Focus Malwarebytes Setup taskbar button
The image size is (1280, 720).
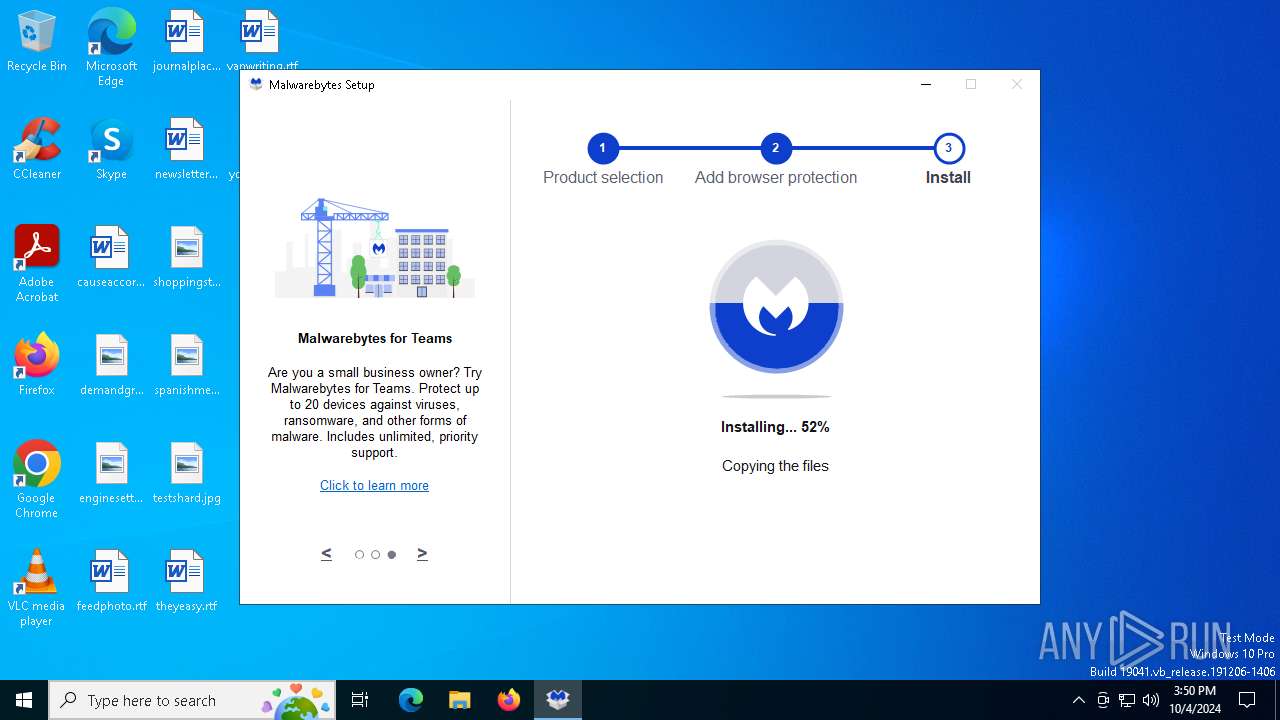(558, 700)
